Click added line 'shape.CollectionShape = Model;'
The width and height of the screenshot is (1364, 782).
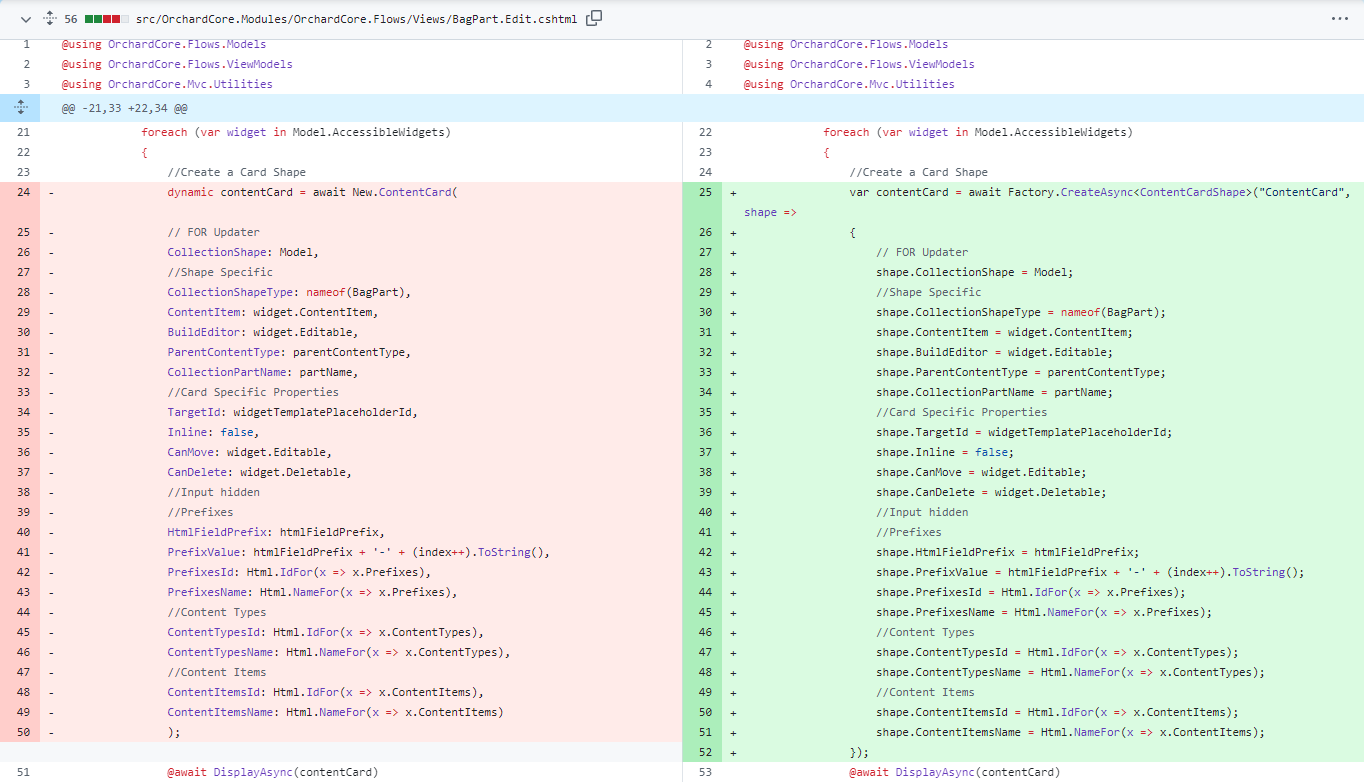coord(974,272)
